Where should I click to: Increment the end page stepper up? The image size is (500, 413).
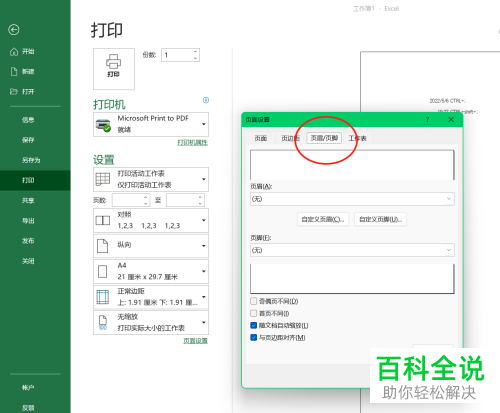pyautogui.click(x=200, y=197)
